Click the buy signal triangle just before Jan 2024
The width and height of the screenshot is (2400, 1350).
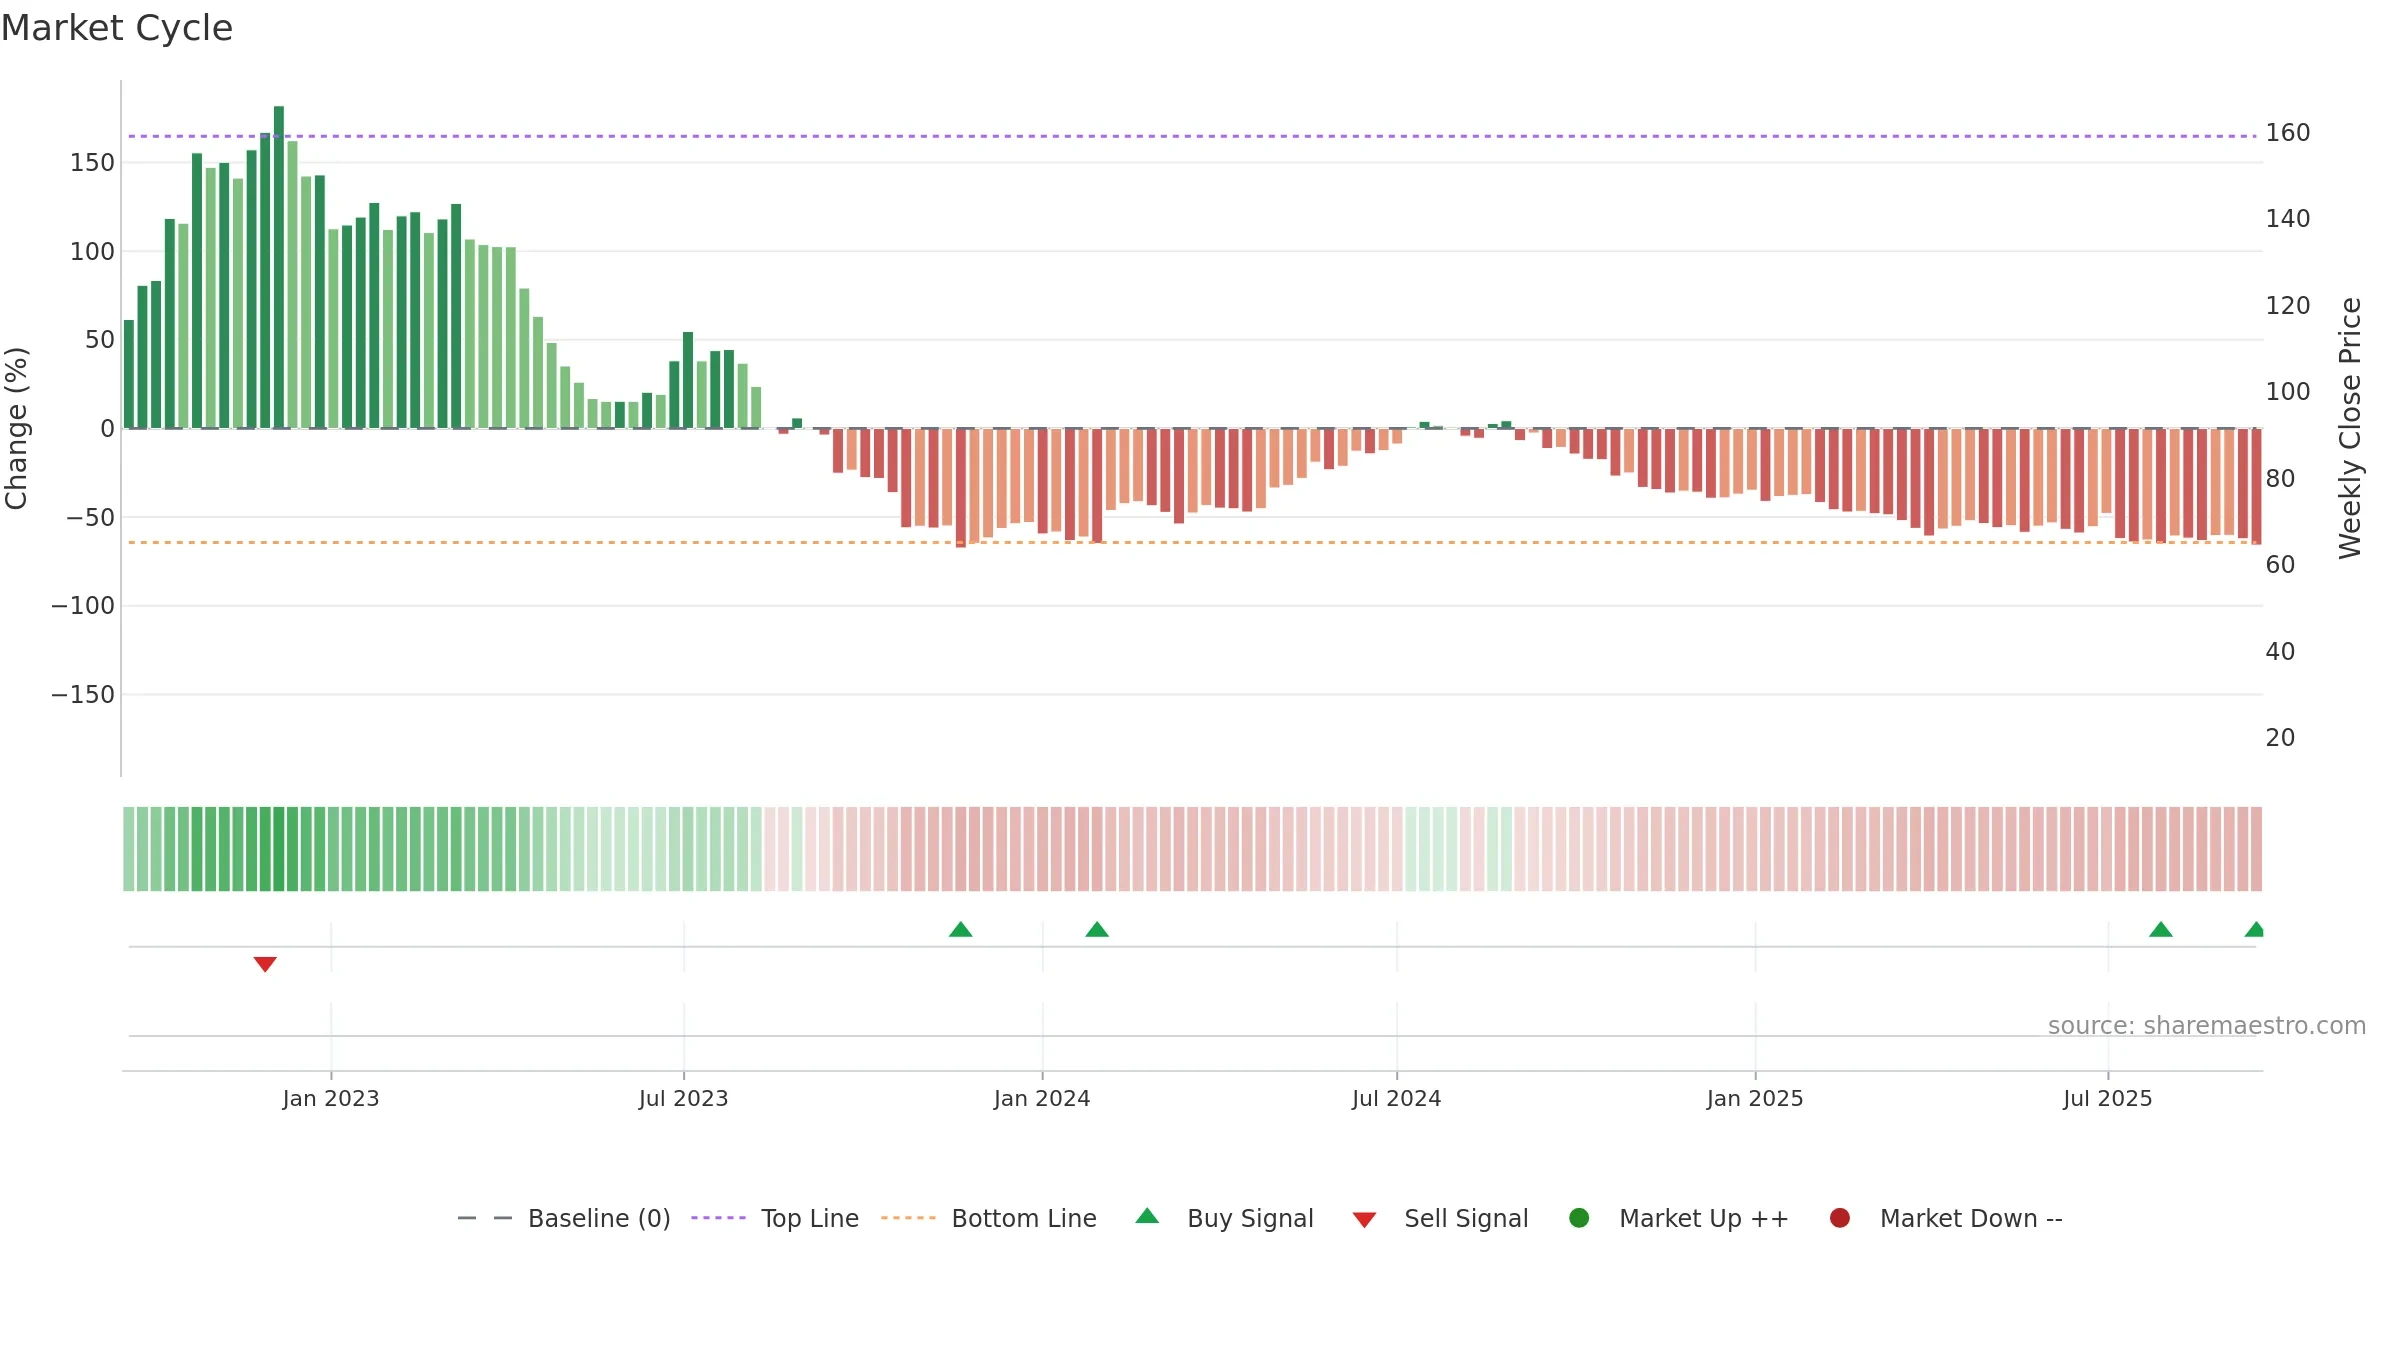[961, 929]
